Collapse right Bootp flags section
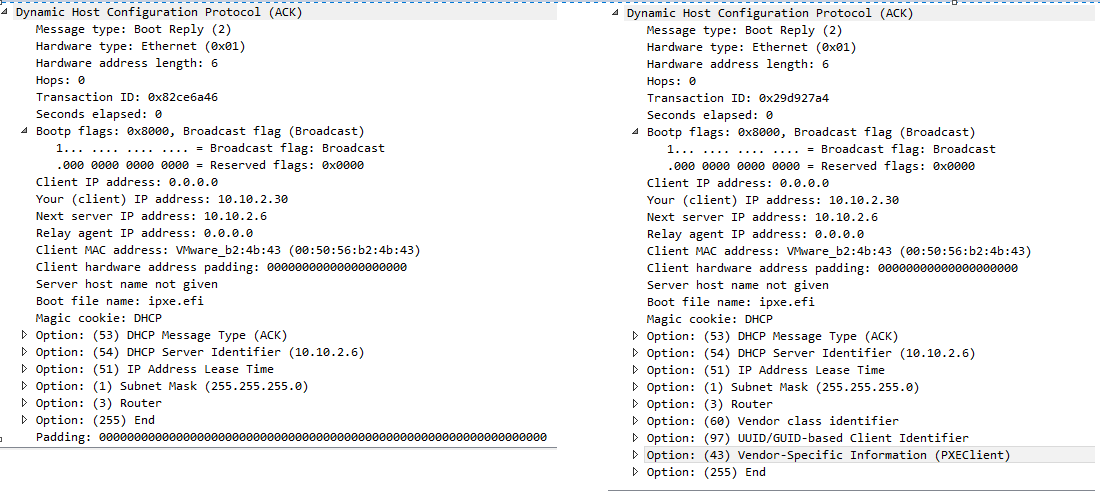The height and width of the screenshot is (498, 1100). [636, 132]
